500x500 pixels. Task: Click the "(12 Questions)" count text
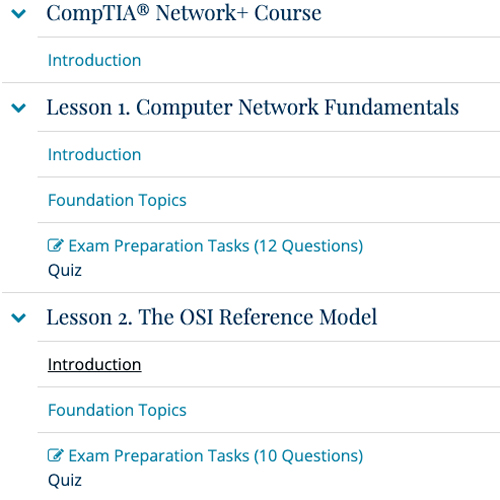click(x=308, y=246)
